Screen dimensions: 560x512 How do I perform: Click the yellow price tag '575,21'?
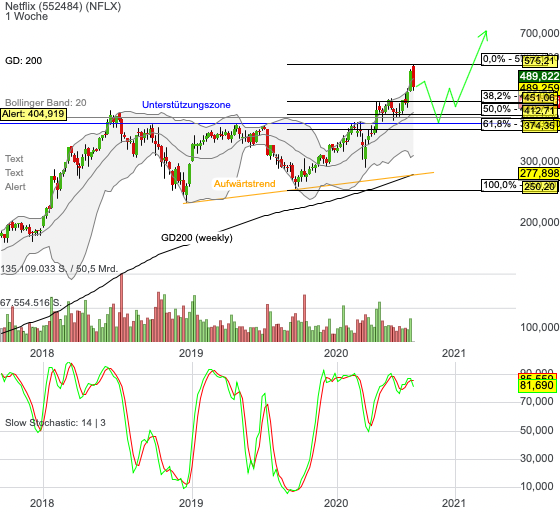pyautogui.click(x=540, y=61)
